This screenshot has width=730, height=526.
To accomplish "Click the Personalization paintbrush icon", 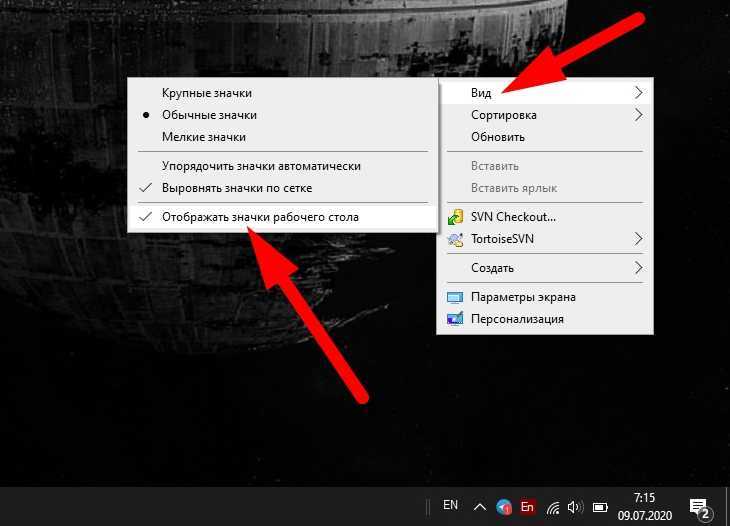I will (455, 319).
